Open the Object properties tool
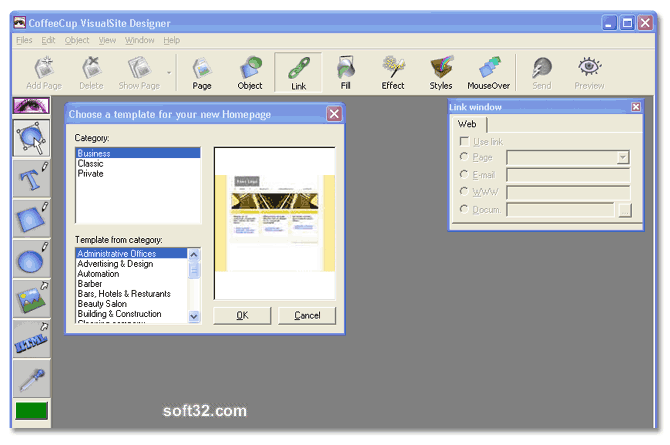 [250, 73]
